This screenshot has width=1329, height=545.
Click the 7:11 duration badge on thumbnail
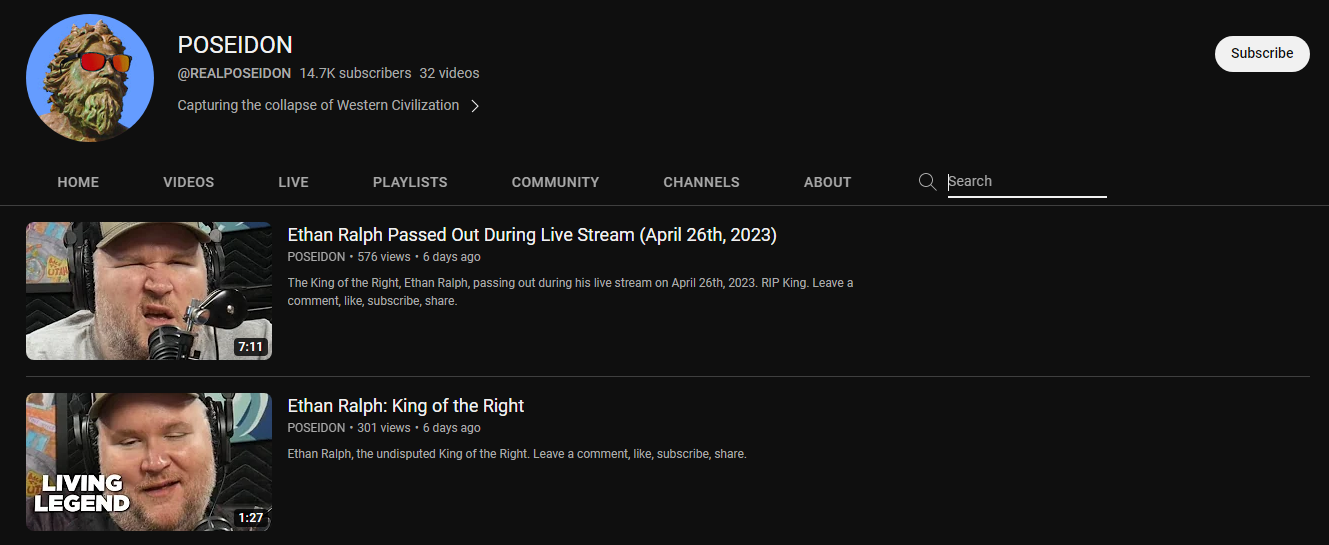[250, 347]
